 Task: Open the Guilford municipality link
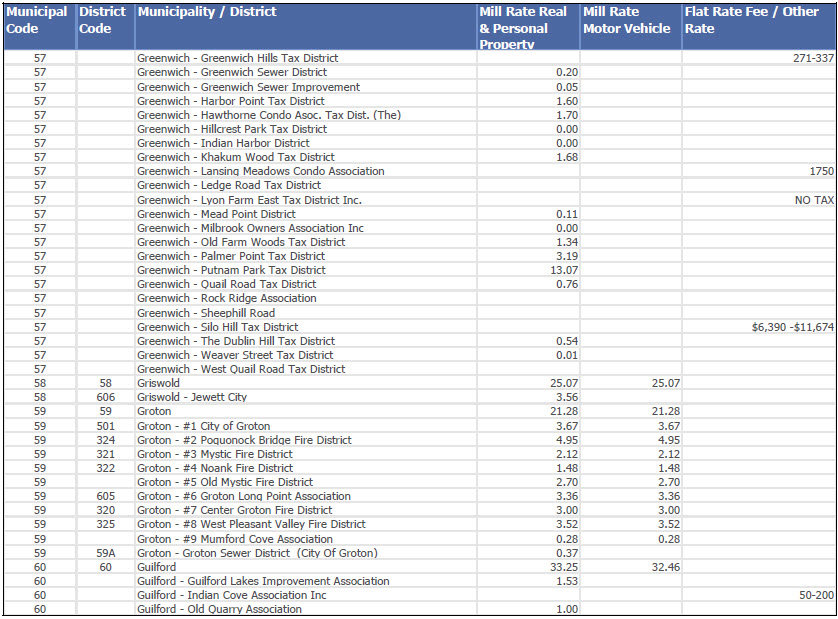[156, 566]
